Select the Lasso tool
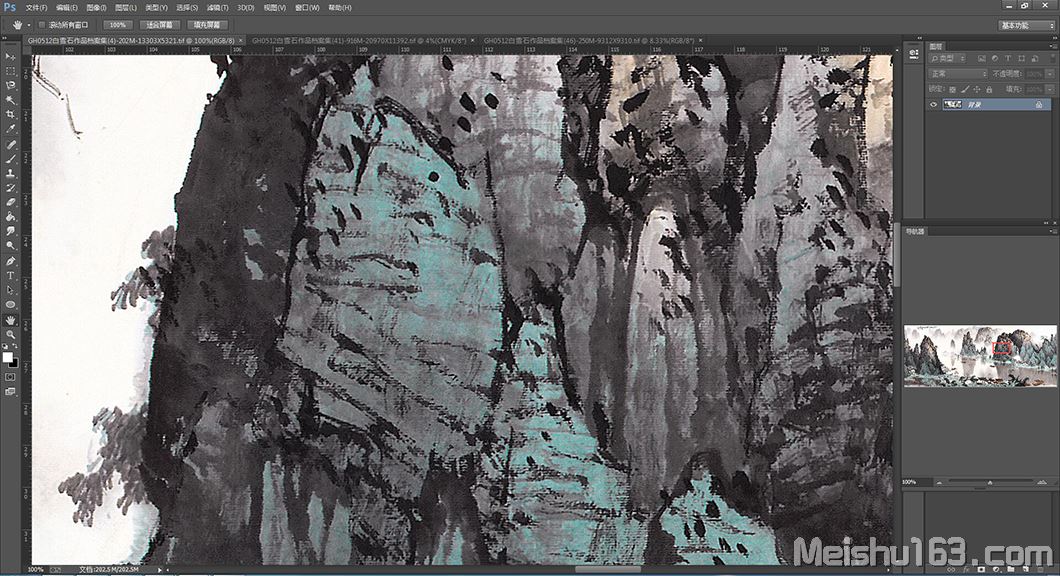 [10, 85]
